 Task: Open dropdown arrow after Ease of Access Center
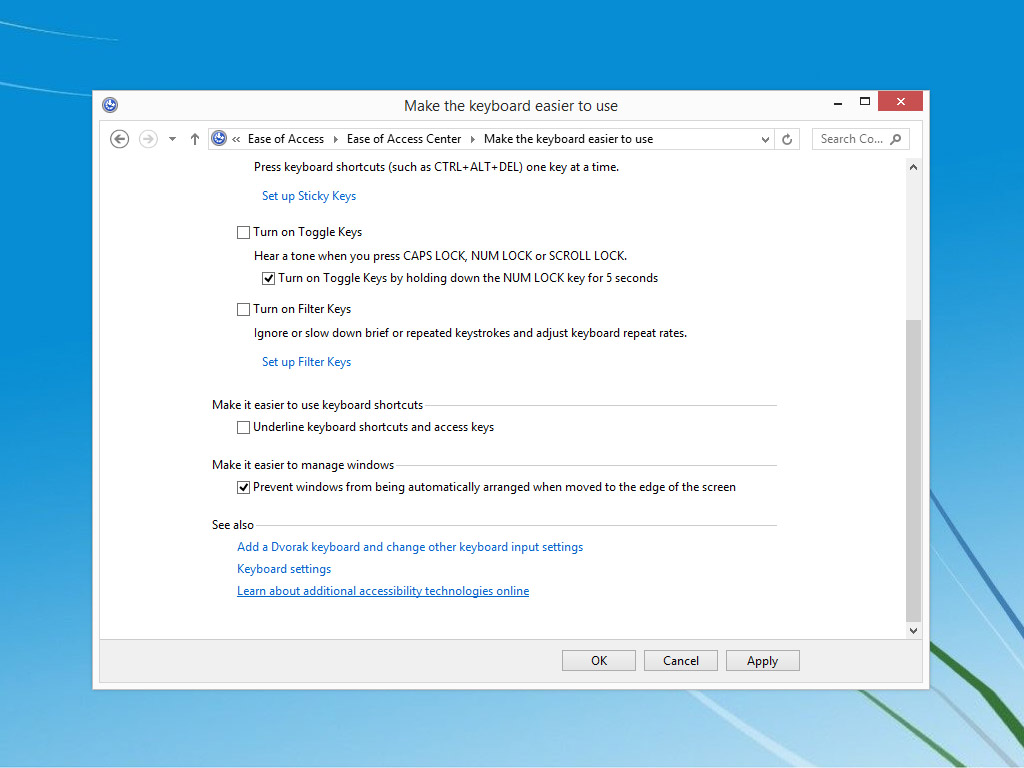[x=473, y=139]
